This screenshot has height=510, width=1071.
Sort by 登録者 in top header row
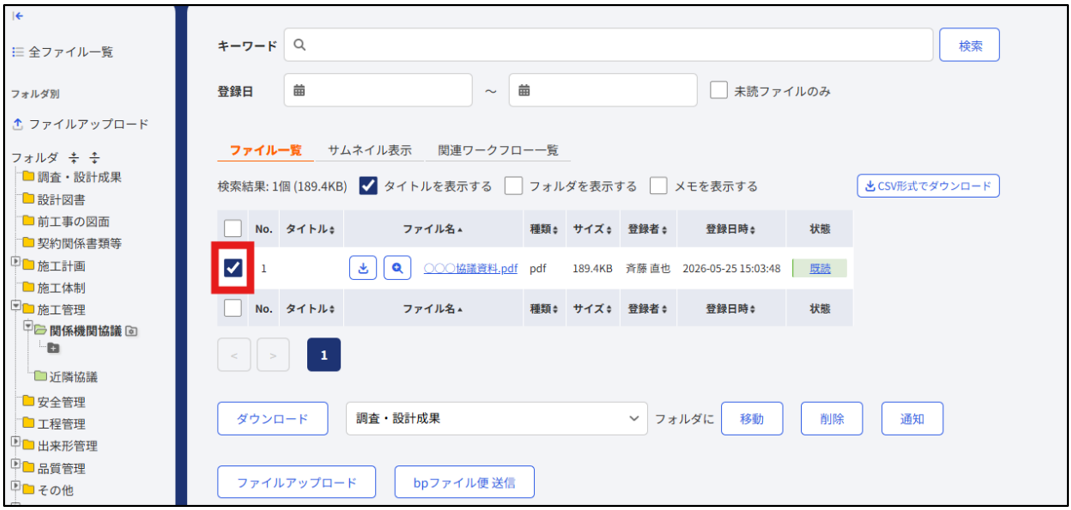648,229
